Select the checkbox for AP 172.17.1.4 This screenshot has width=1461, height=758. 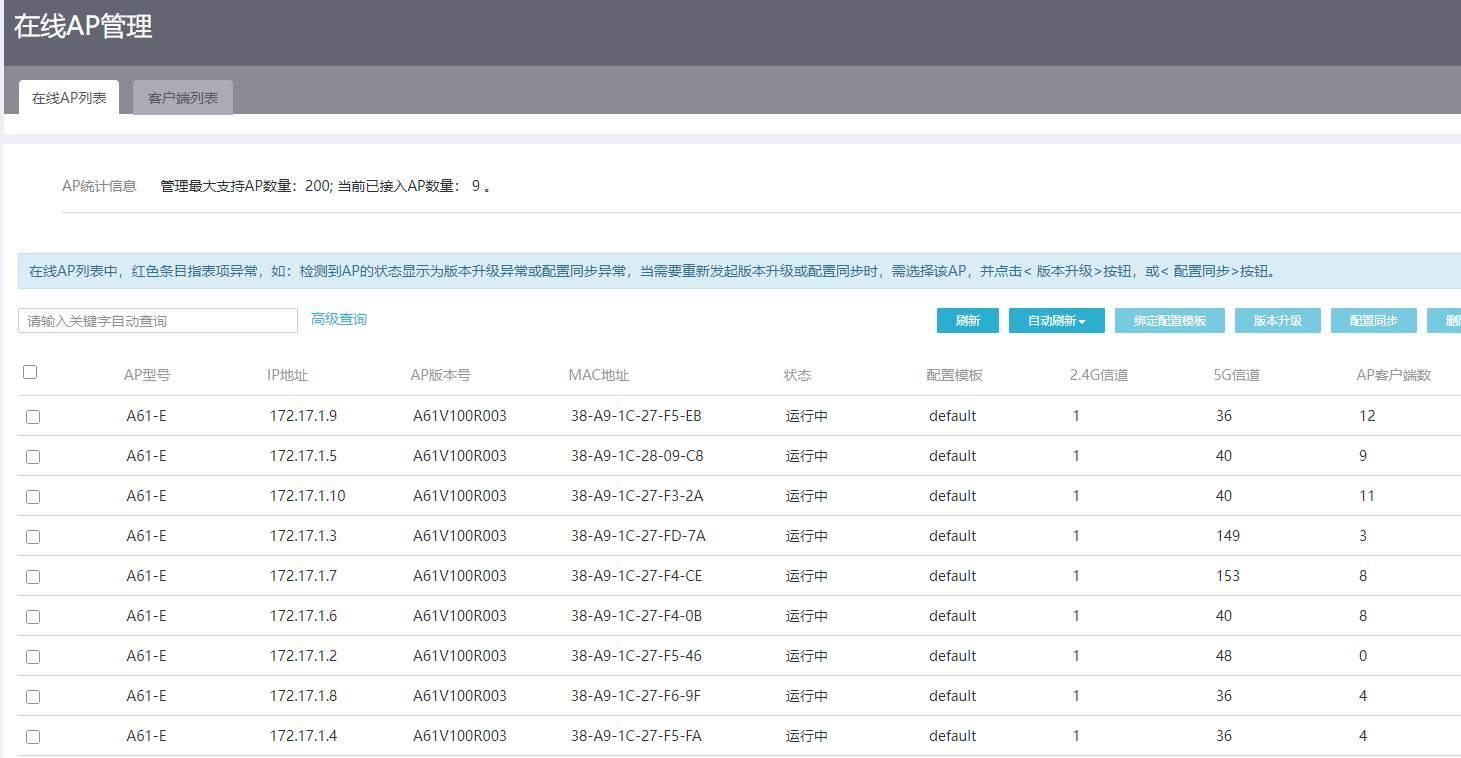click(33, 737)
